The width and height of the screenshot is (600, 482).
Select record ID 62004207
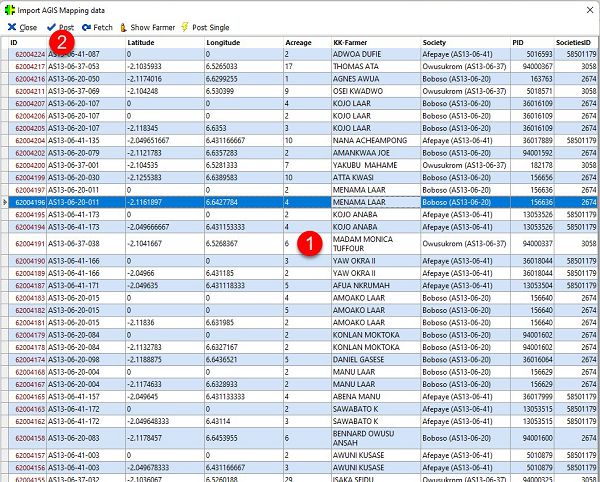[28, 103]
